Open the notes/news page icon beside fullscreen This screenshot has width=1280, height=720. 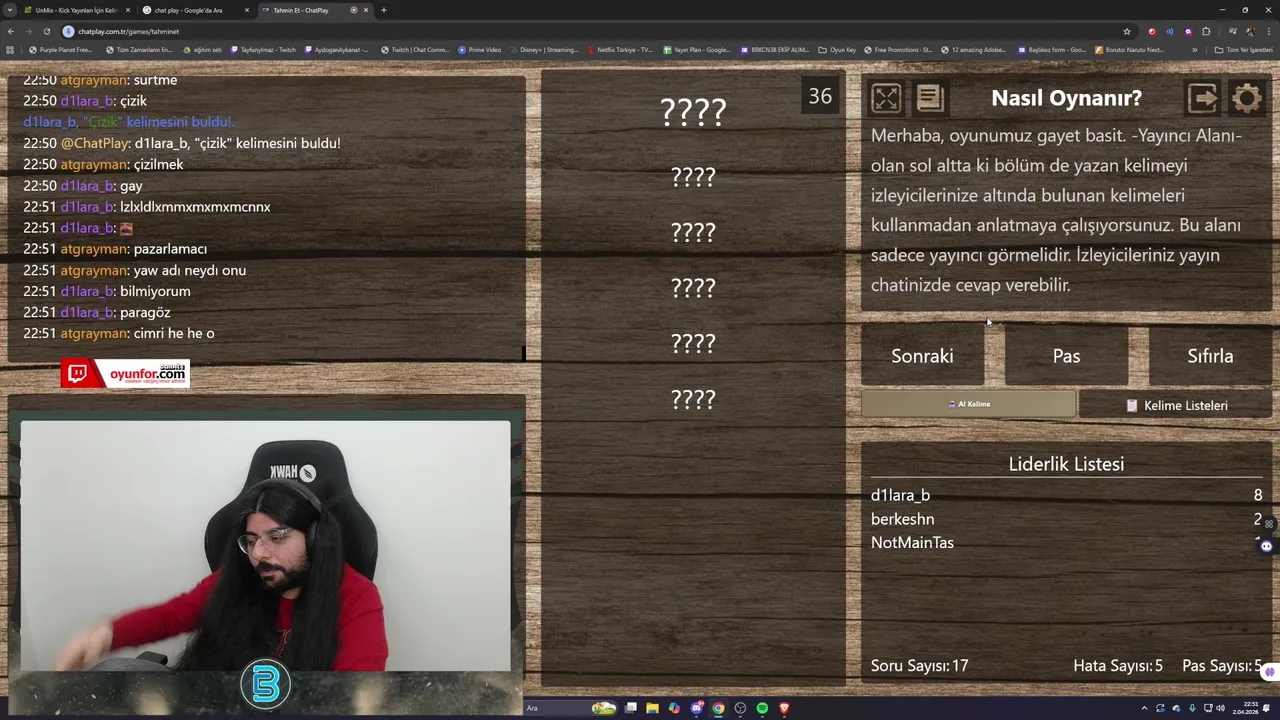929,97
